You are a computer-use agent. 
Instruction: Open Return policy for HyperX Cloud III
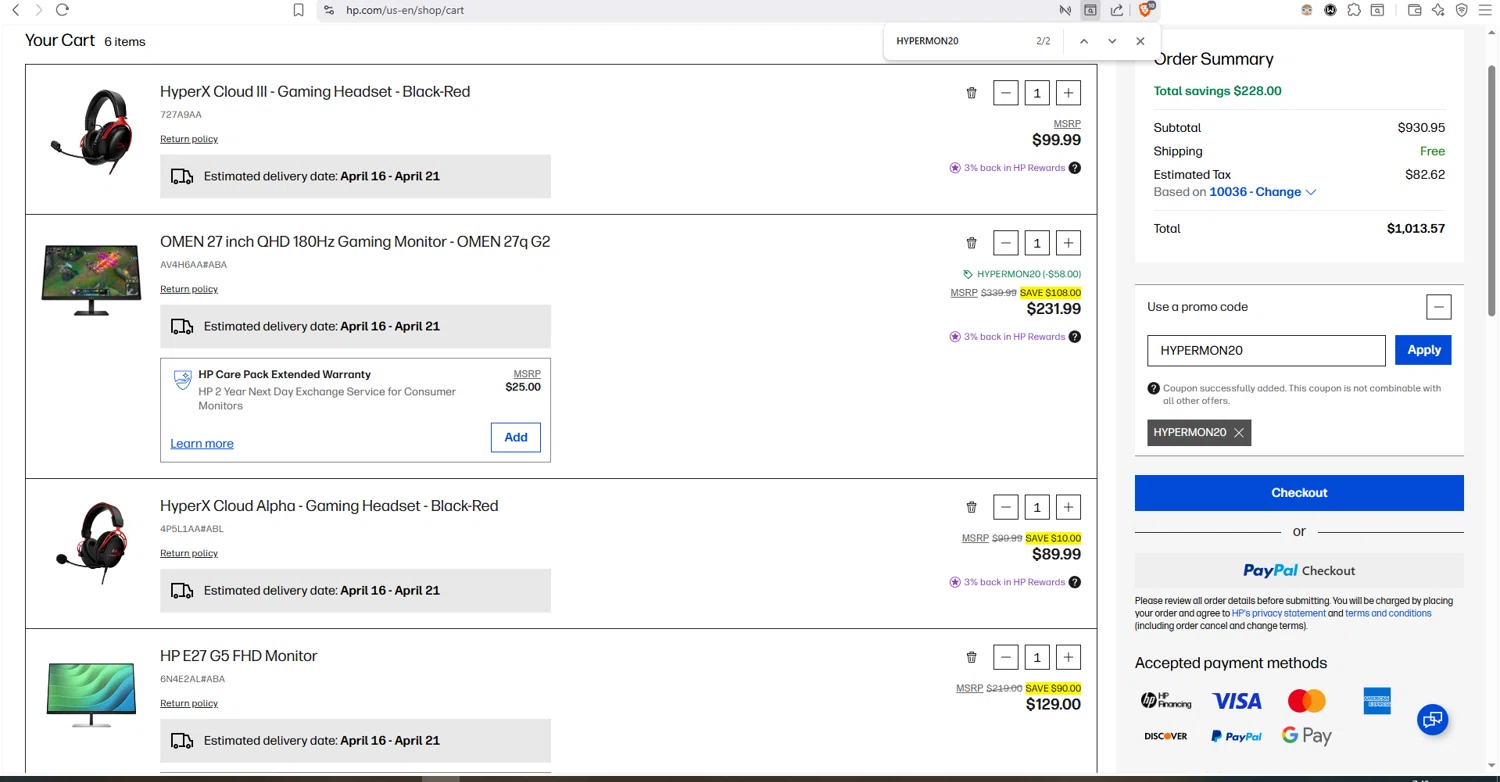[x=189, y=139]
